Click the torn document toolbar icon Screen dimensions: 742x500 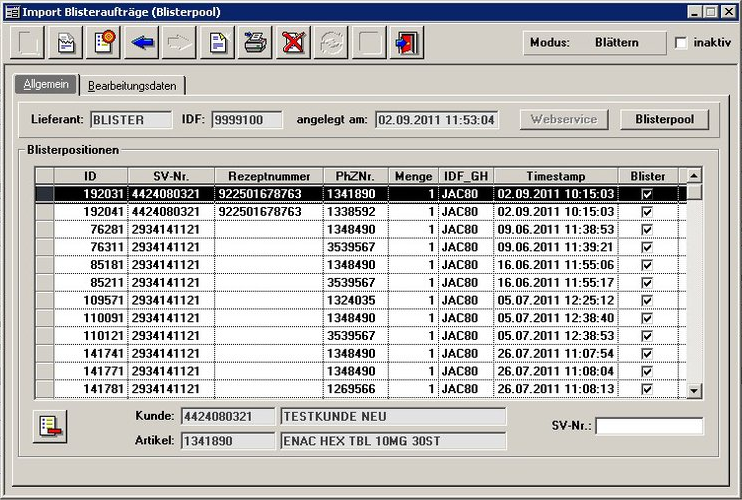click(x=65, y=44)
